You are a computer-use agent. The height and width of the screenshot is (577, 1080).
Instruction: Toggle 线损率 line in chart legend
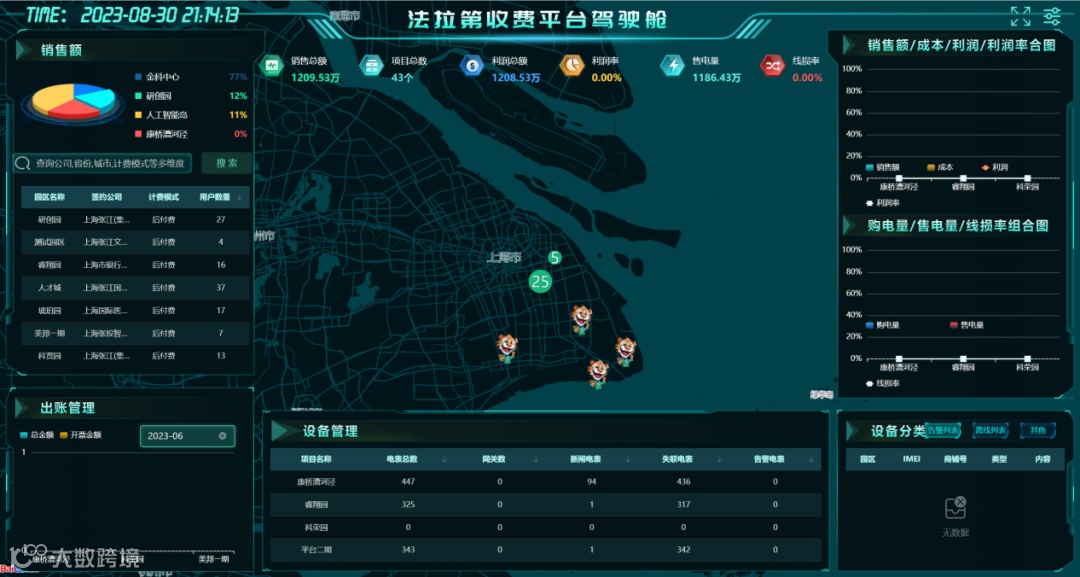(883, 384)
